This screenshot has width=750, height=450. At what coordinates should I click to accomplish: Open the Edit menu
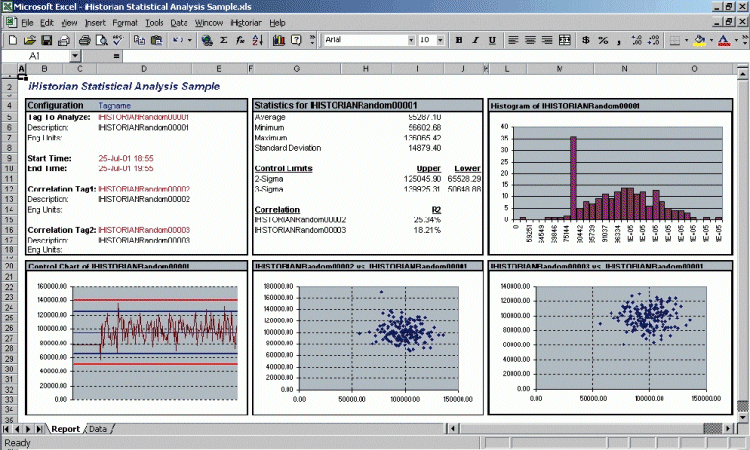[x=47, y=22]
